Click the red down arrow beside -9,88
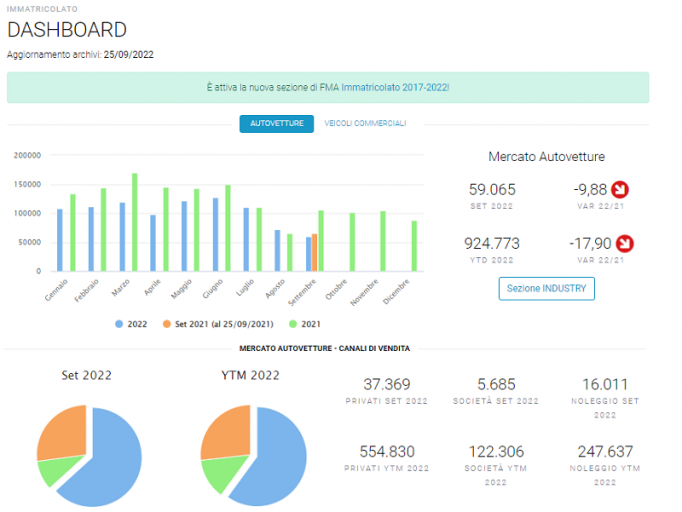This screenshot has height=512, width=682. click(x=620, y=189)
